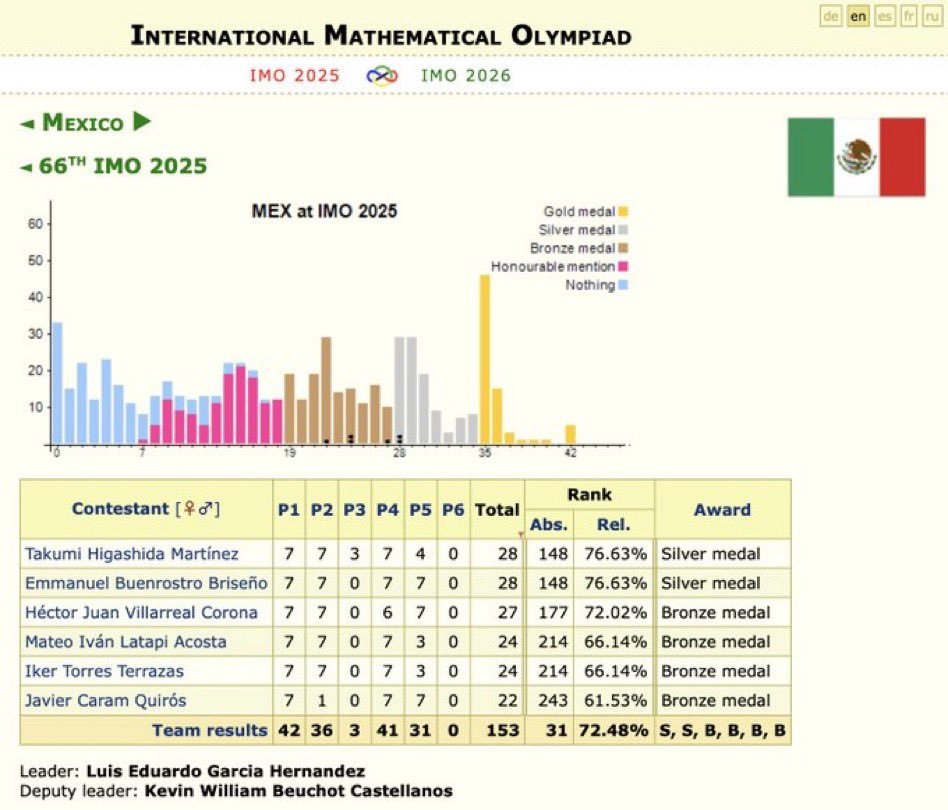Click the Team results row label
948x810 pixels.
(209, 730)
